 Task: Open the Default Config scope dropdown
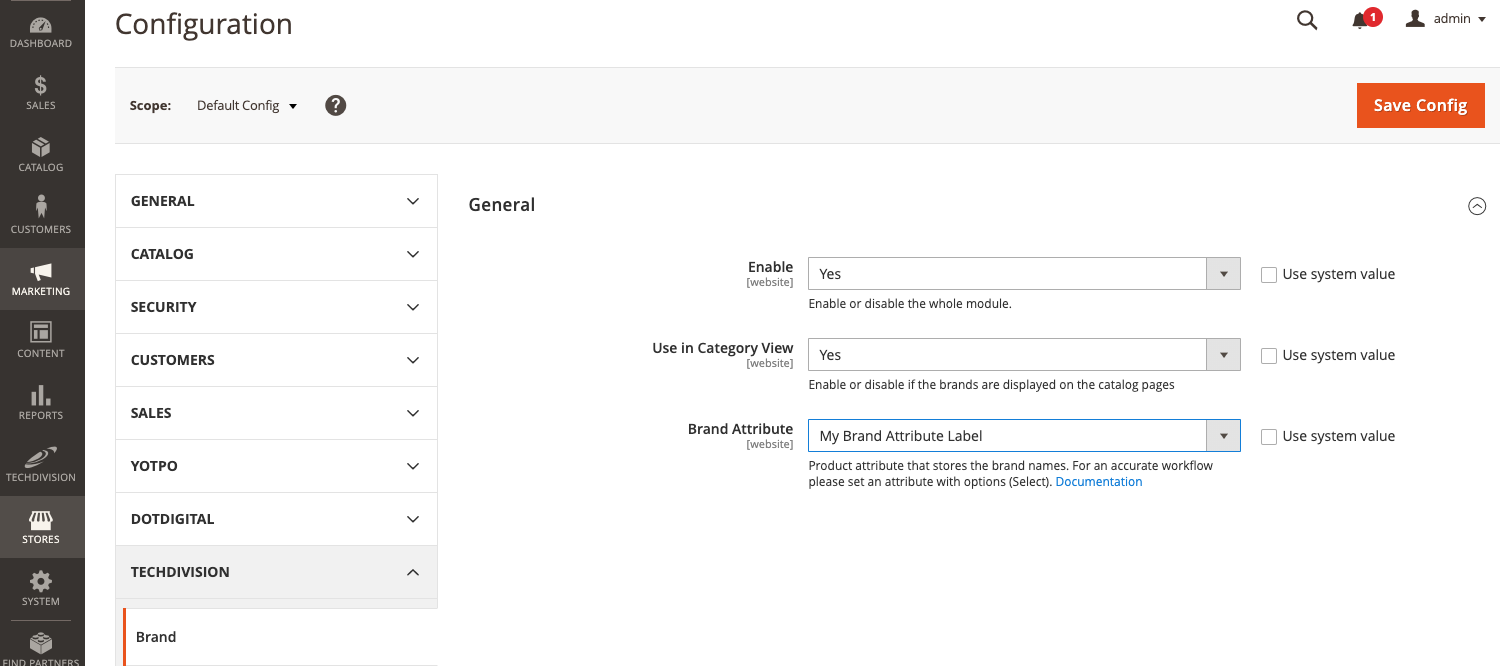tap(247, 105)
